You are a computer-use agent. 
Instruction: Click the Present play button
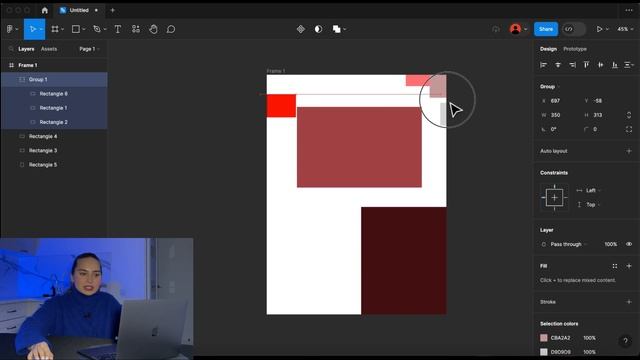pyautogui.click(x=599, y=29)
